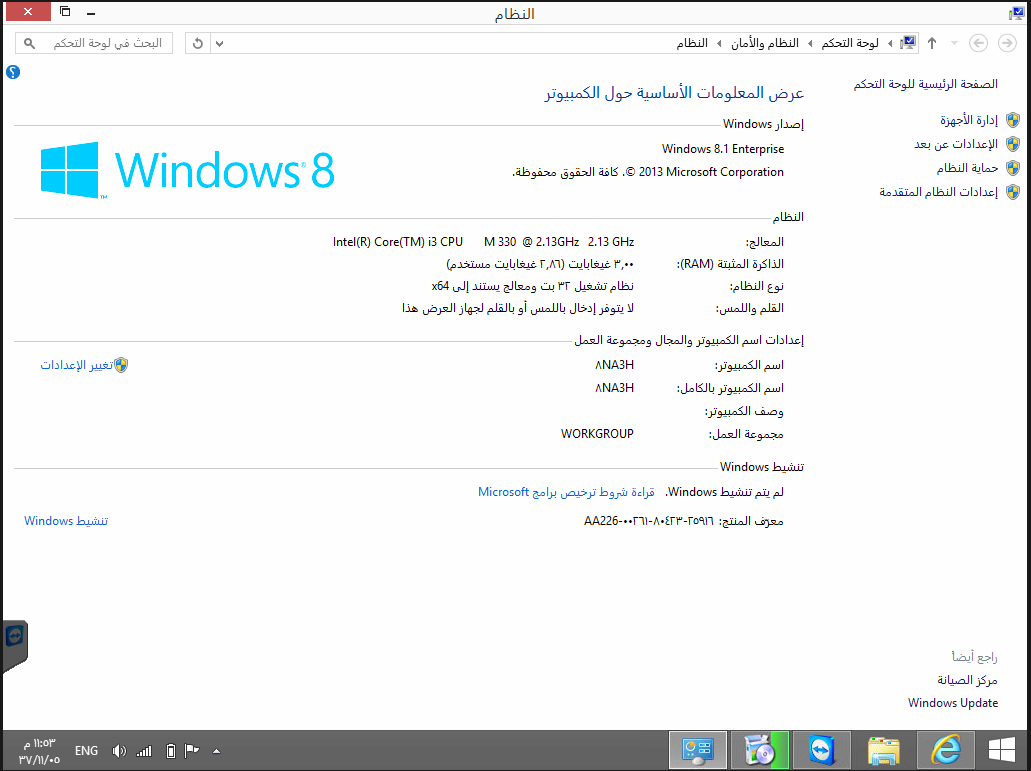Click تغيير الإعدادات link
Screen dimensions: 1031x771
[x=76, y=365]
